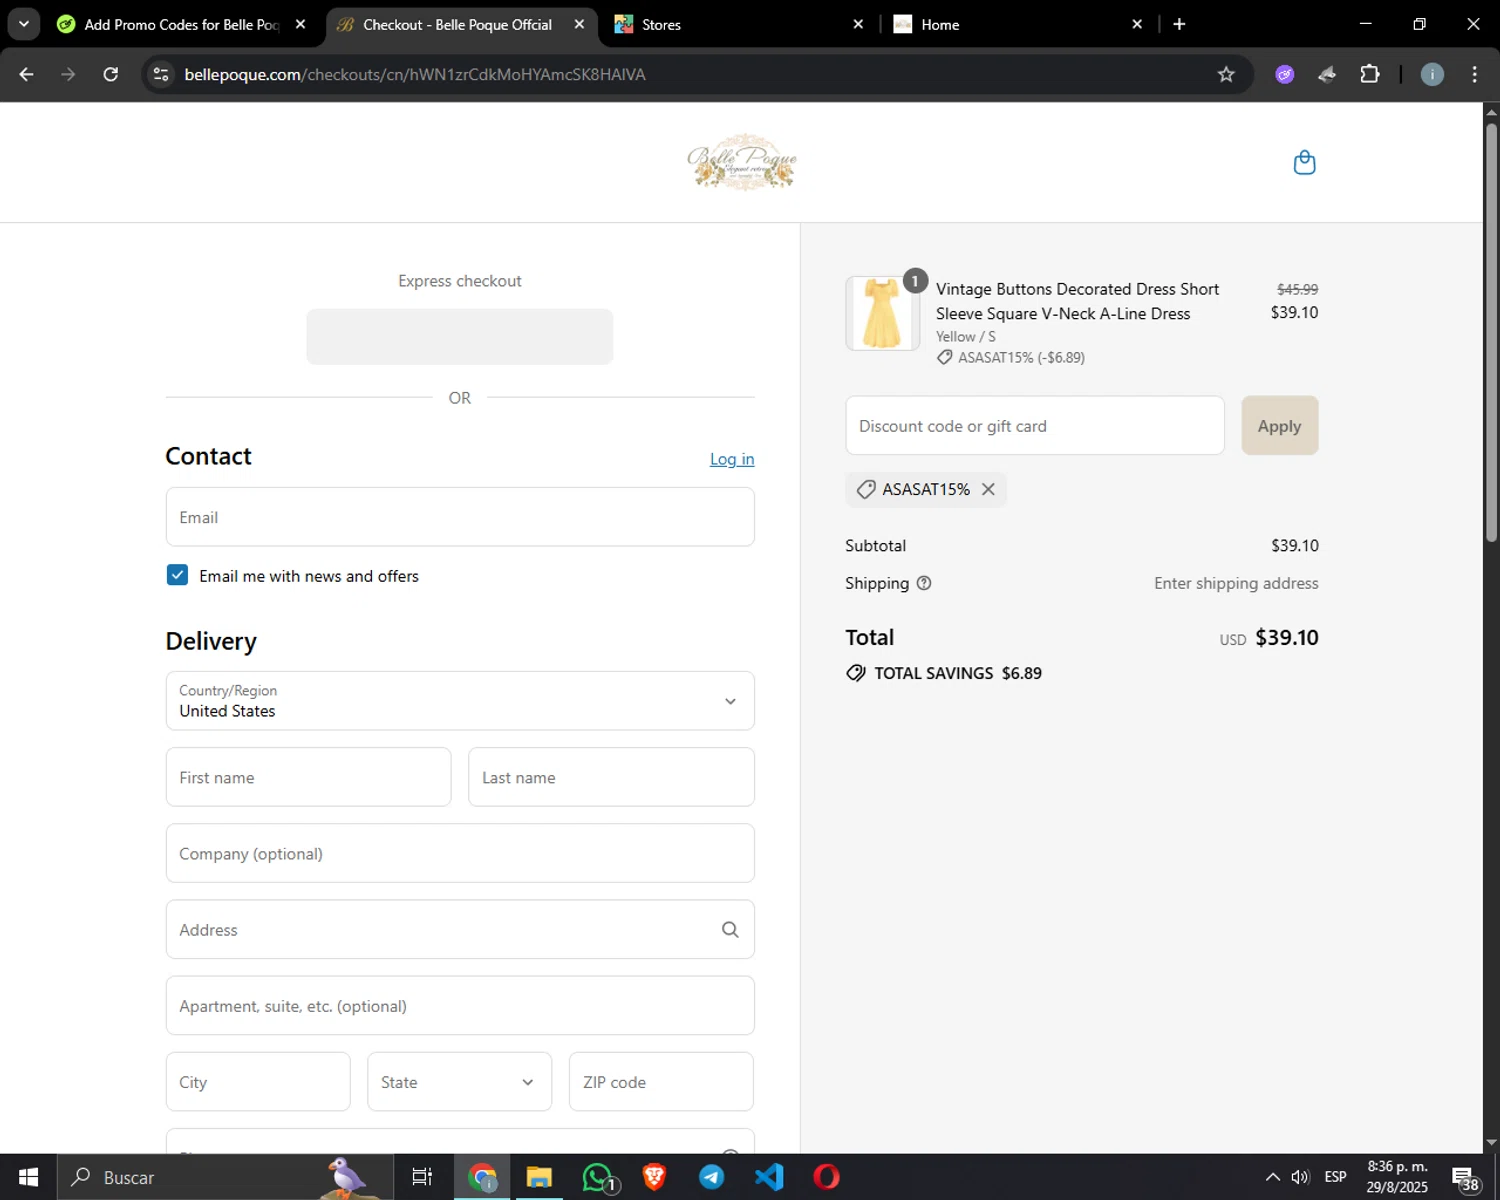Bookmark this page with the star
1500x1200 pixels.
click(x=1226, y=74)
